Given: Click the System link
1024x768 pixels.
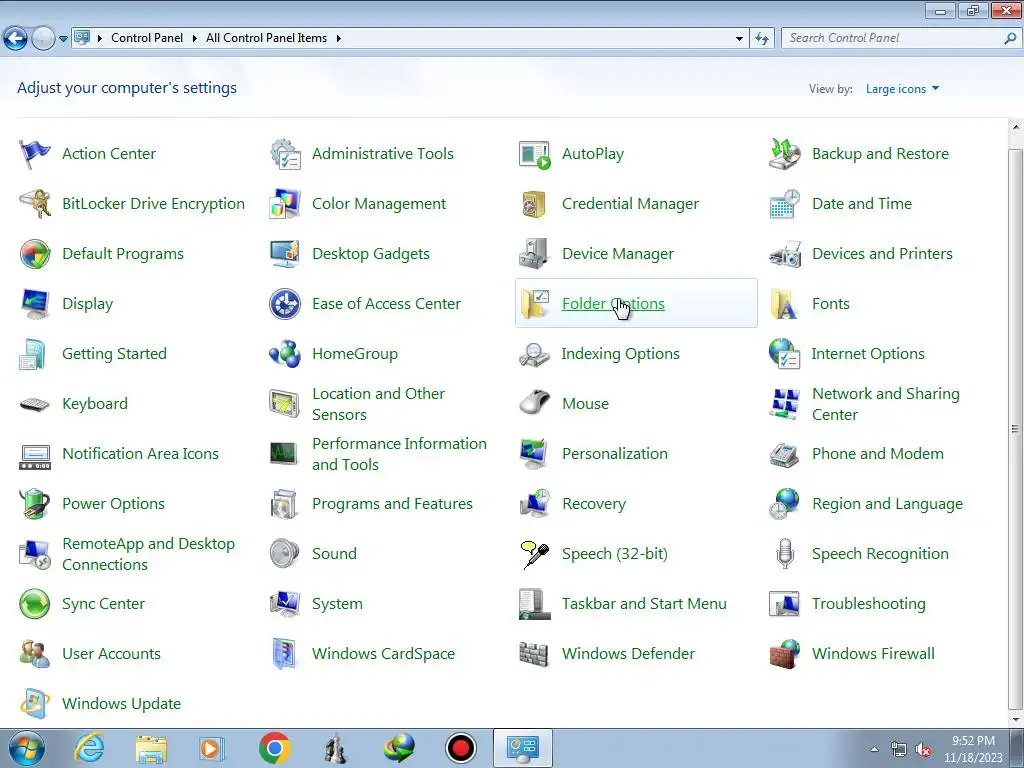Looking at the screenshot, I should (x=337, y=604).
